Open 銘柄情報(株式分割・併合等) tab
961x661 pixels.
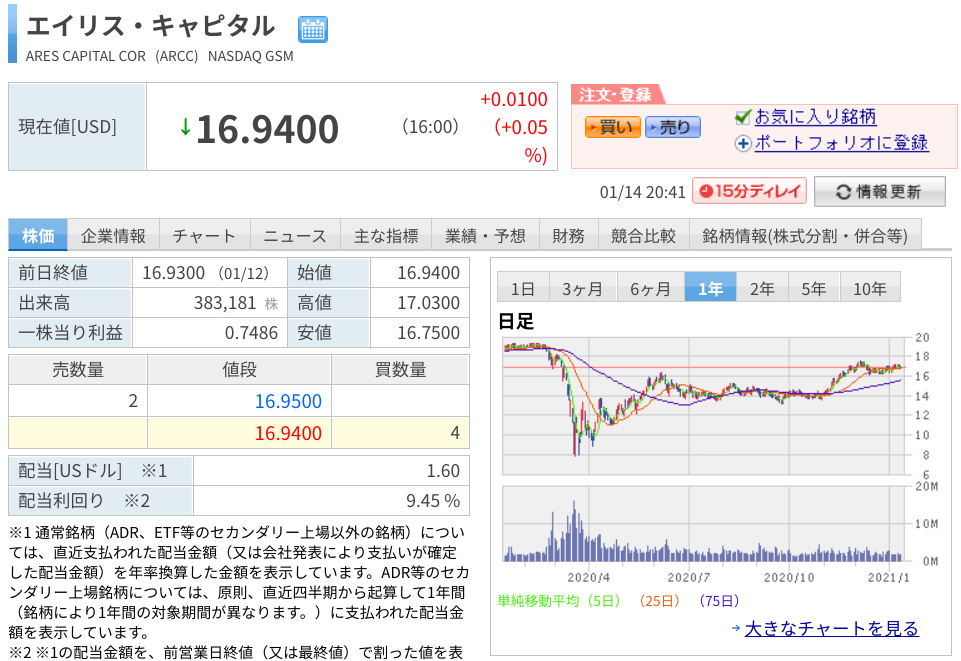click(x=805, y=235)
